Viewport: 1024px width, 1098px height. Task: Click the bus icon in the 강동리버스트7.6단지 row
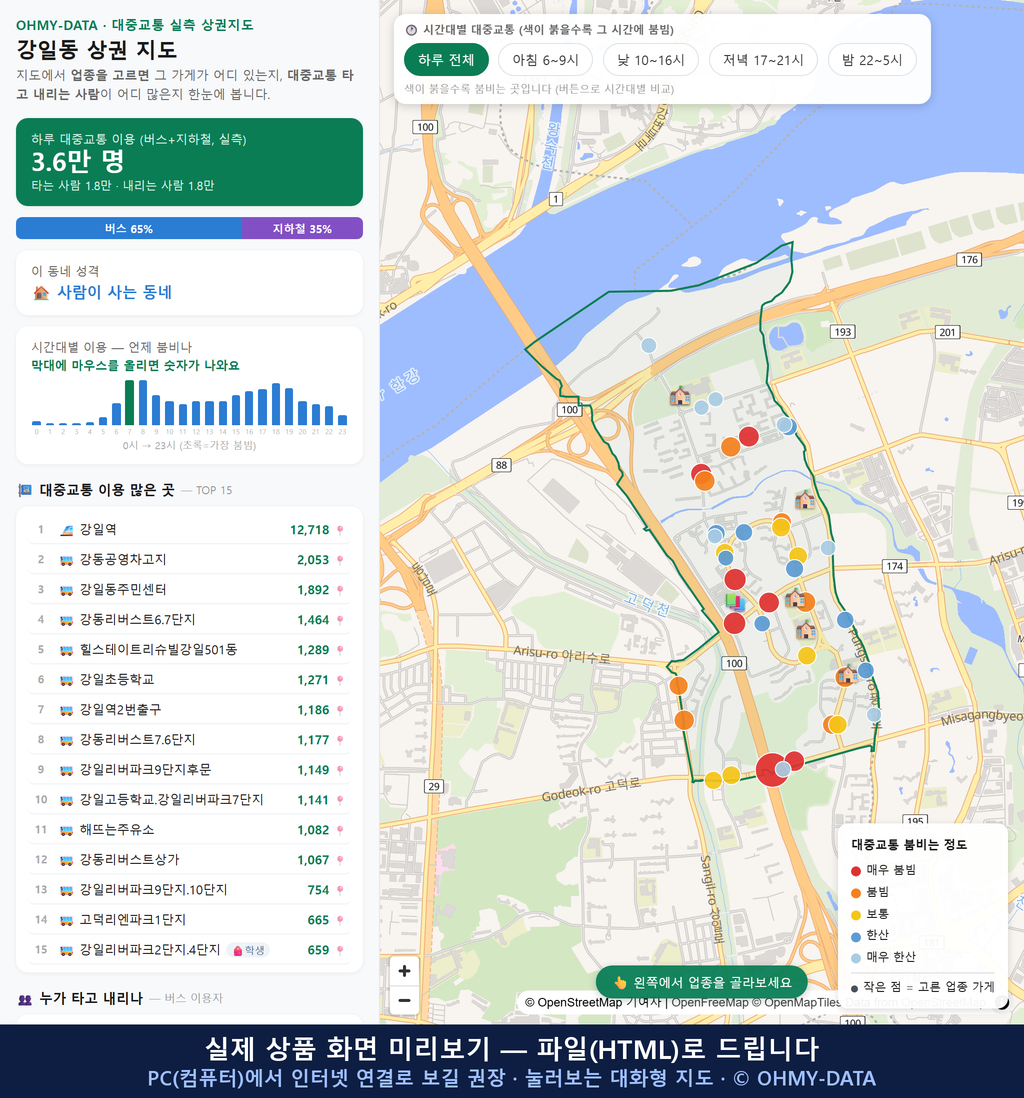(x=67, y=740)
